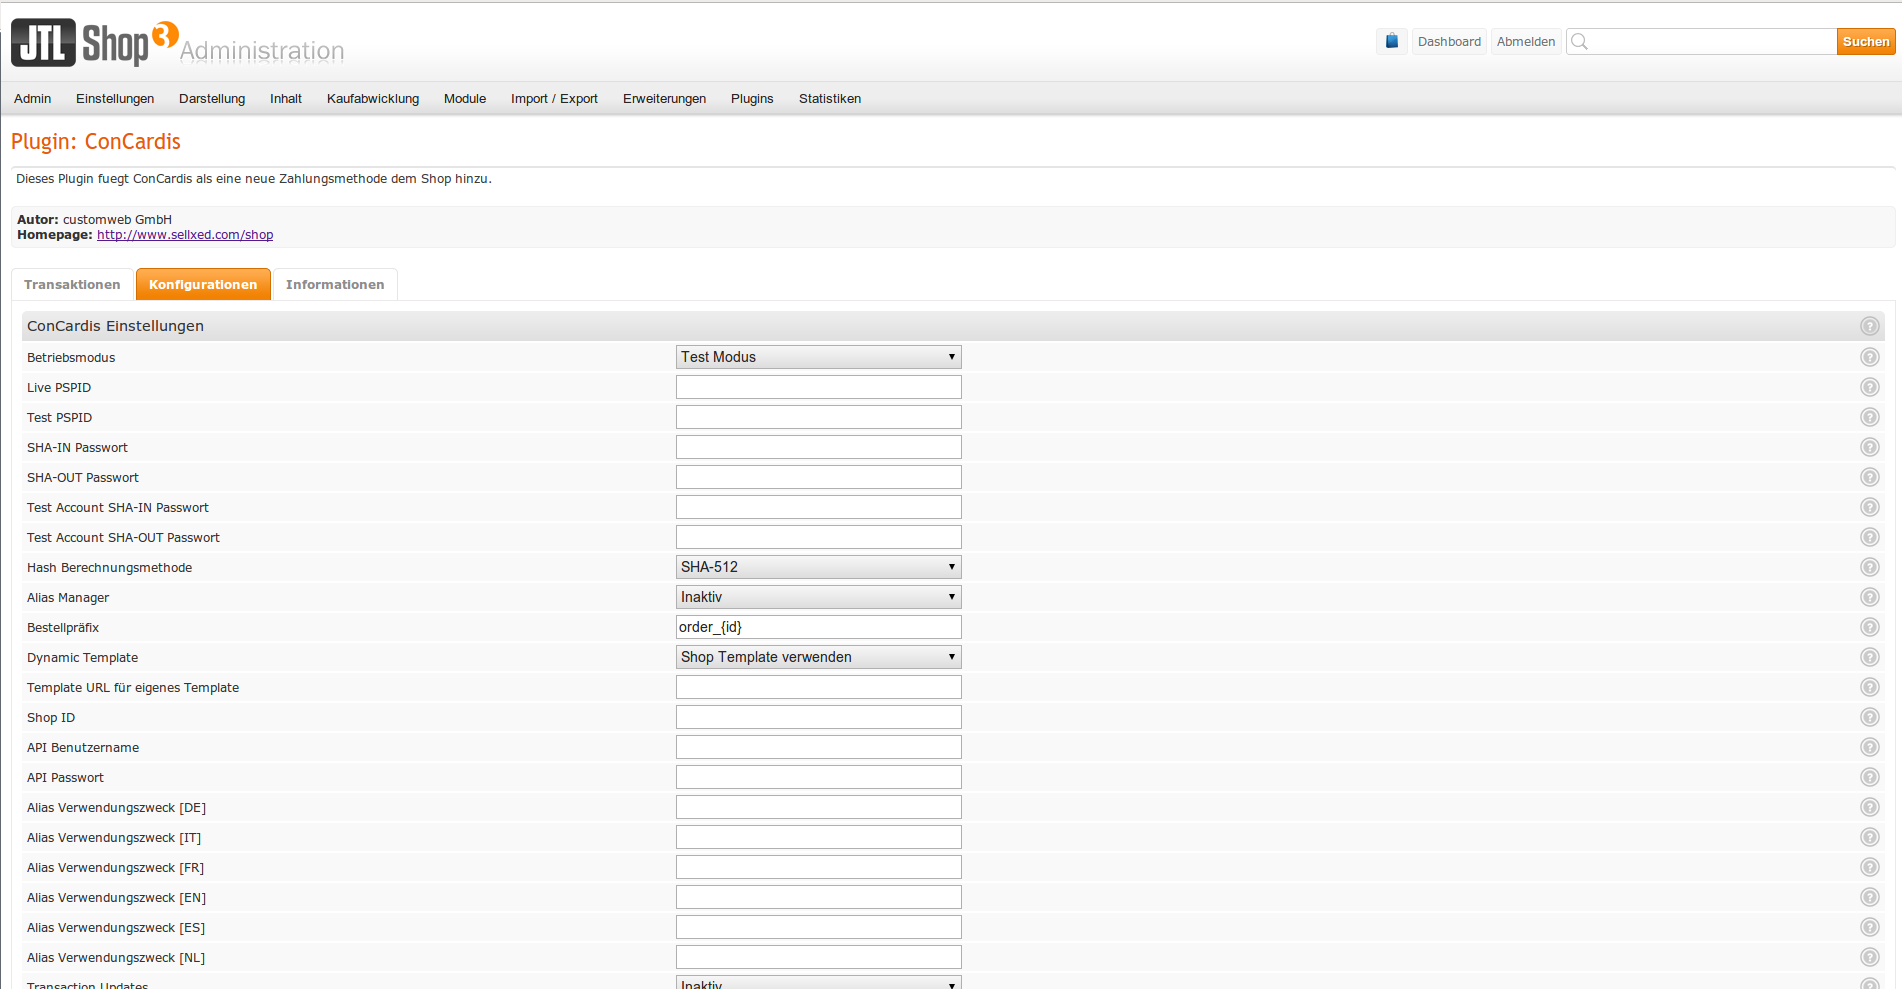Show help for SHA-IN Passwort

1869,447
